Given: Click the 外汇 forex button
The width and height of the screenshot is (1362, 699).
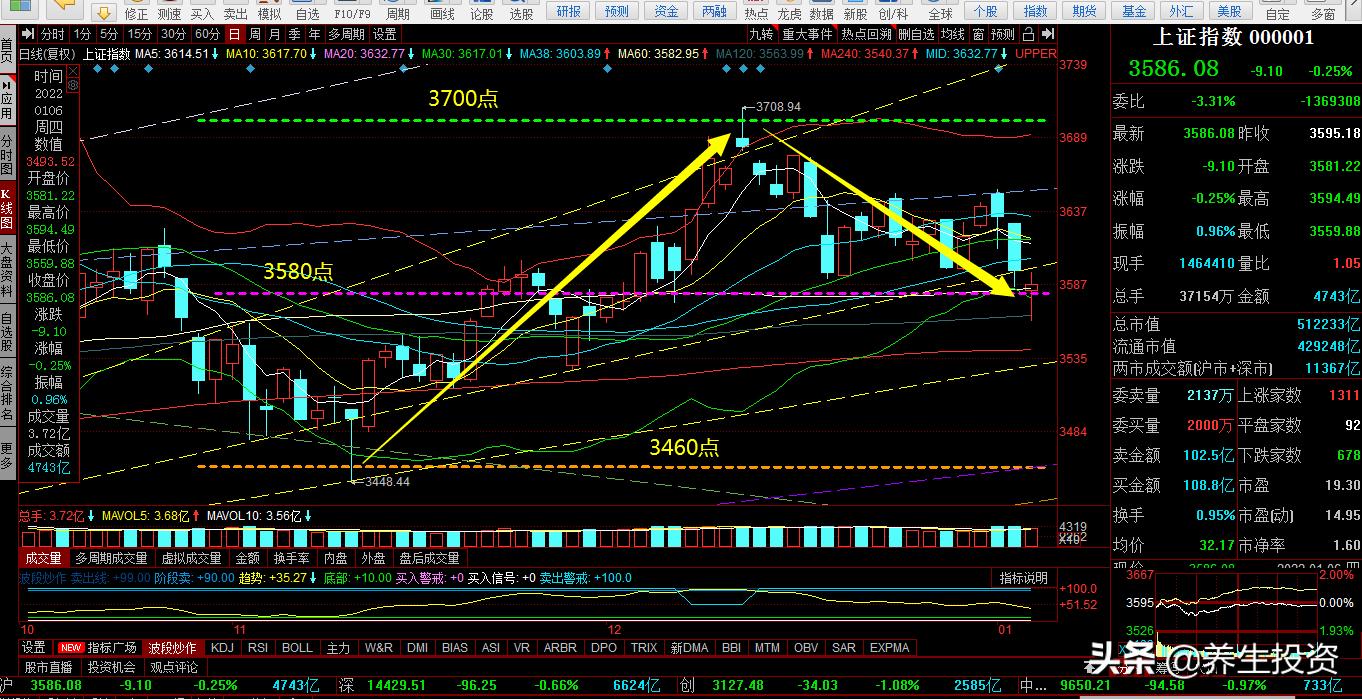Looking at the screenshot, I should pyautogui.click(x=1181, y=11).
